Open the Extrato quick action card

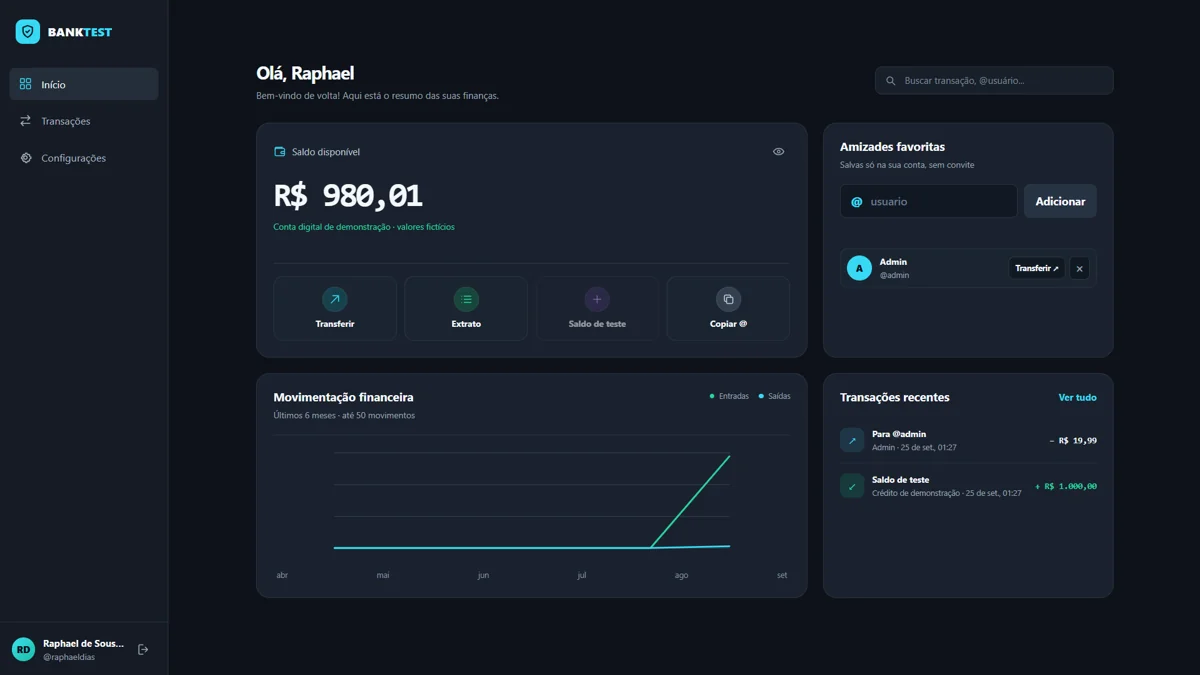466,309
